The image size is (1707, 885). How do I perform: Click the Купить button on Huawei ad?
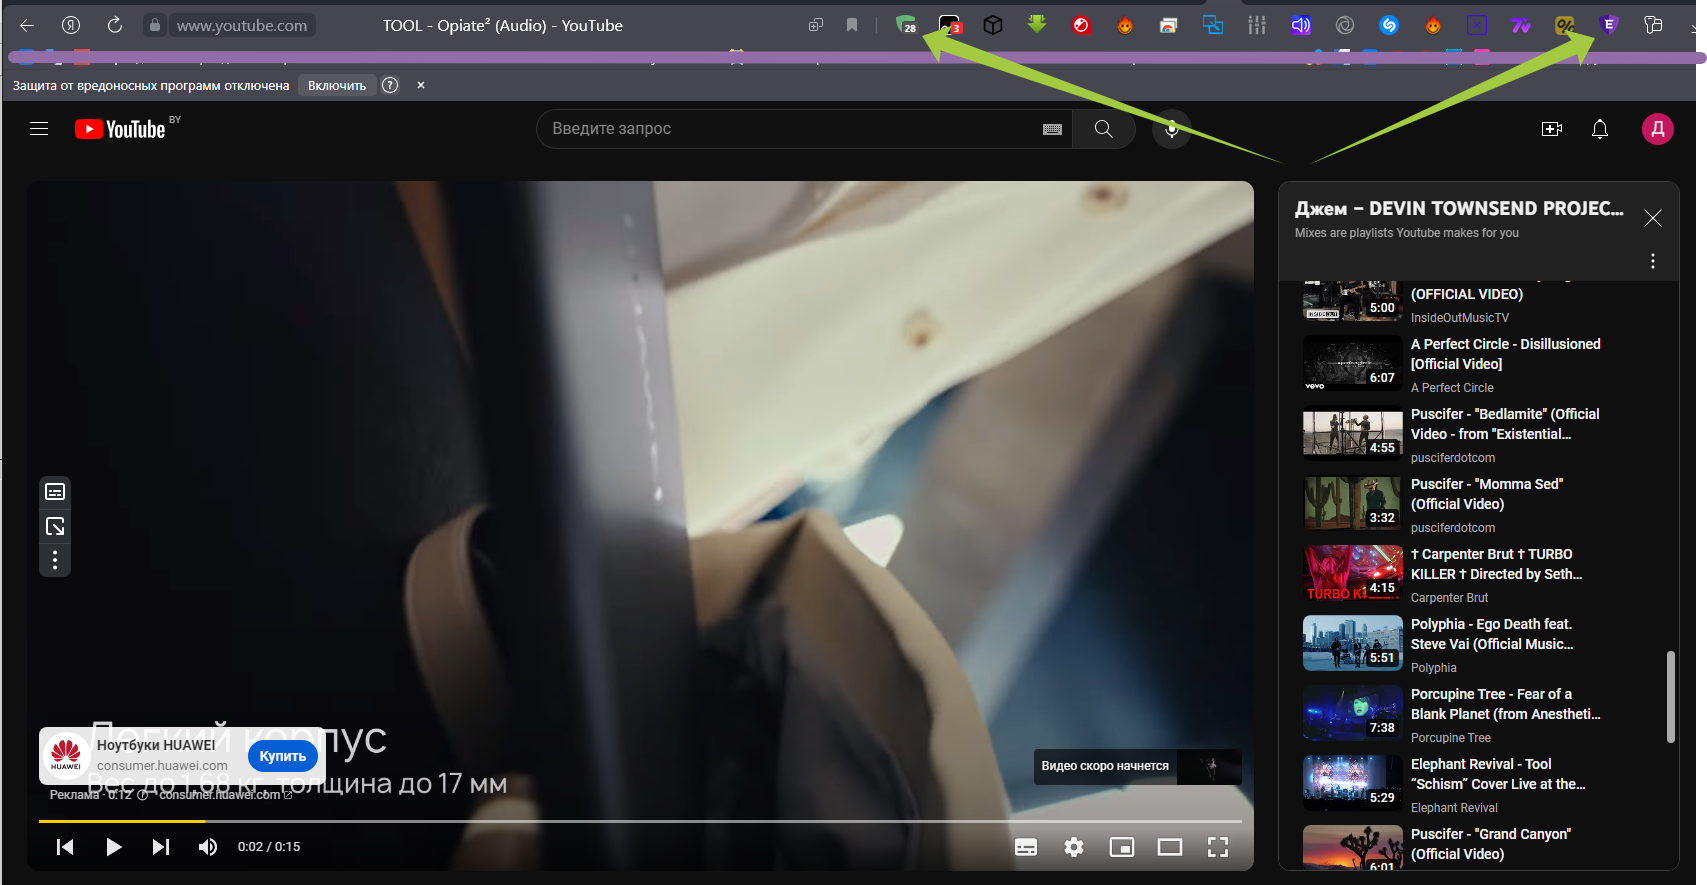(x=282, y=756)
